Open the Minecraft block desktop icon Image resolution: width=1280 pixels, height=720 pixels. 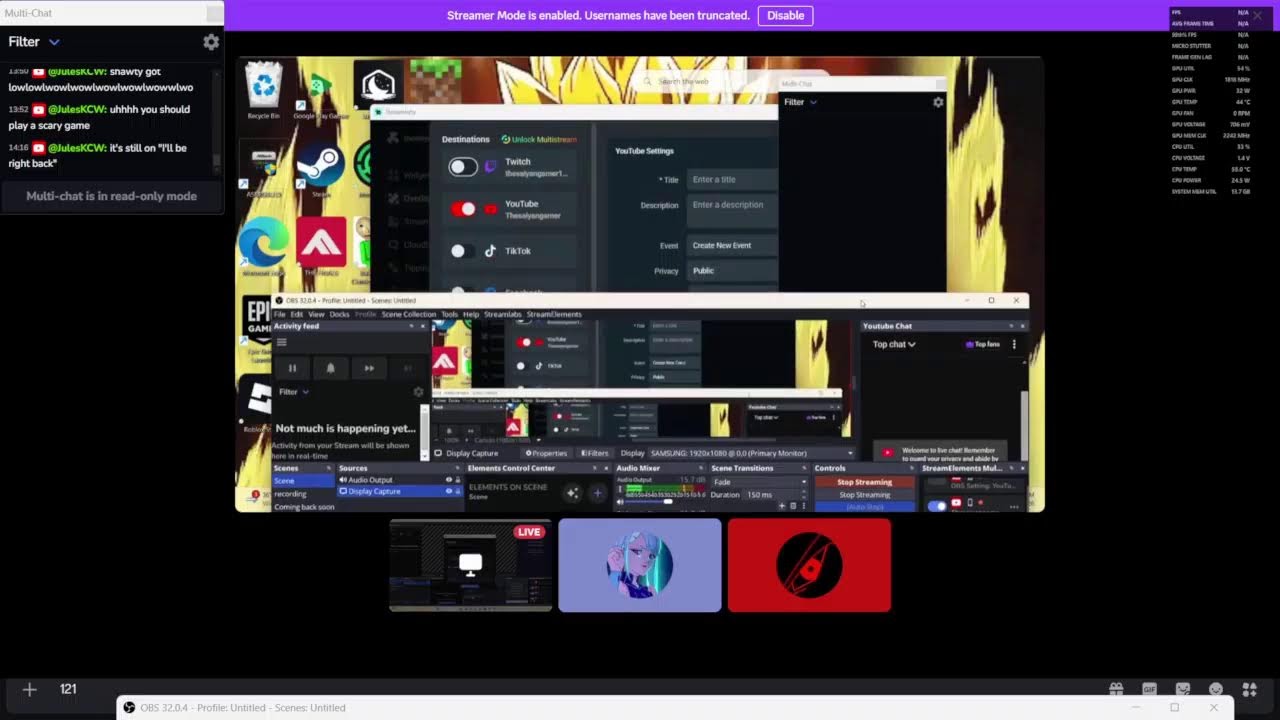click(x=436, y=82)
